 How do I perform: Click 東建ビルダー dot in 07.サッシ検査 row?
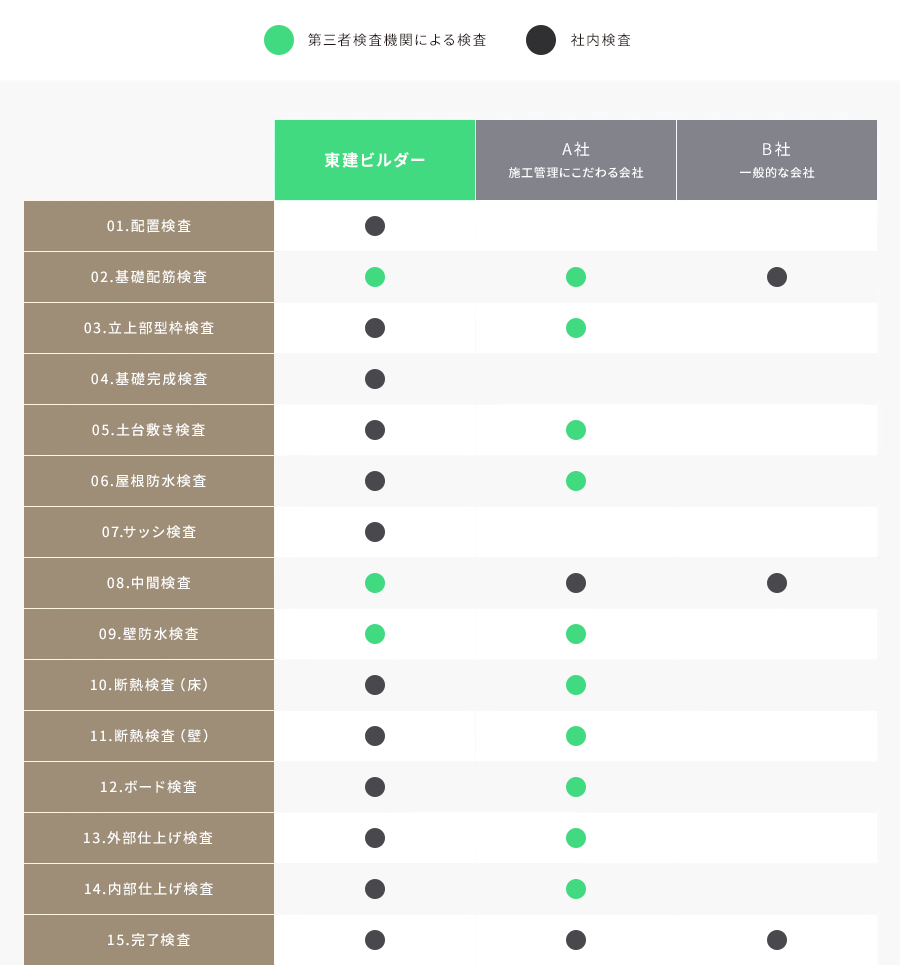pos(375,532)
